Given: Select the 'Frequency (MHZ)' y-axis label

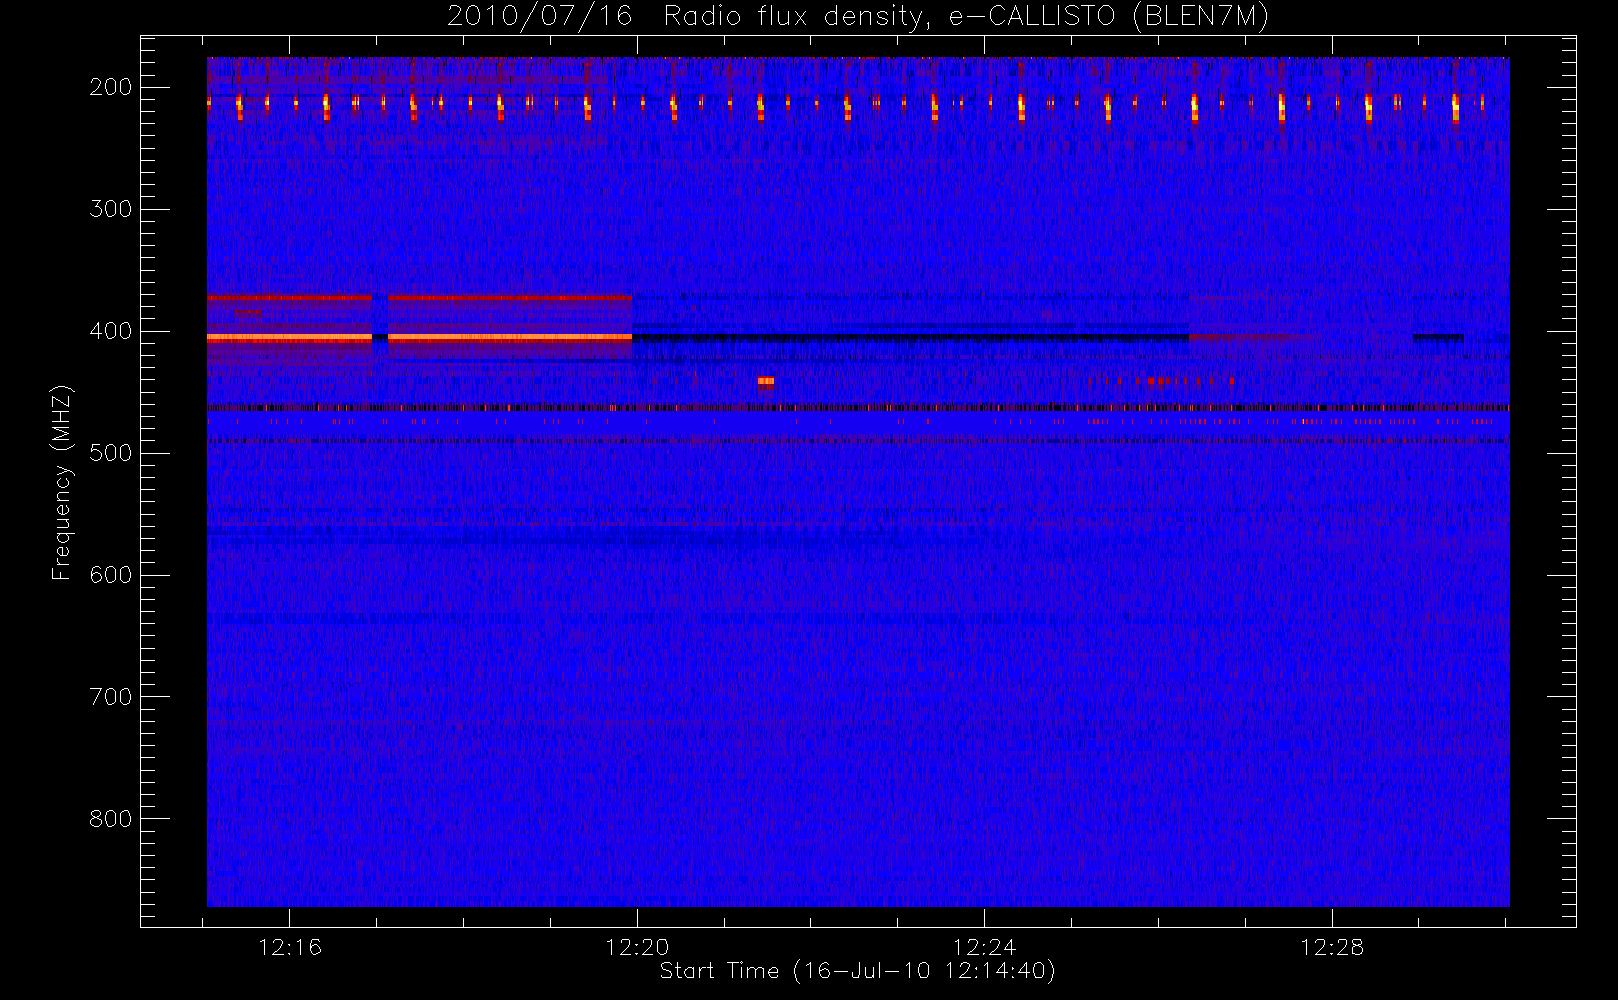Looking at the screenshot, I should coord(62,482).
